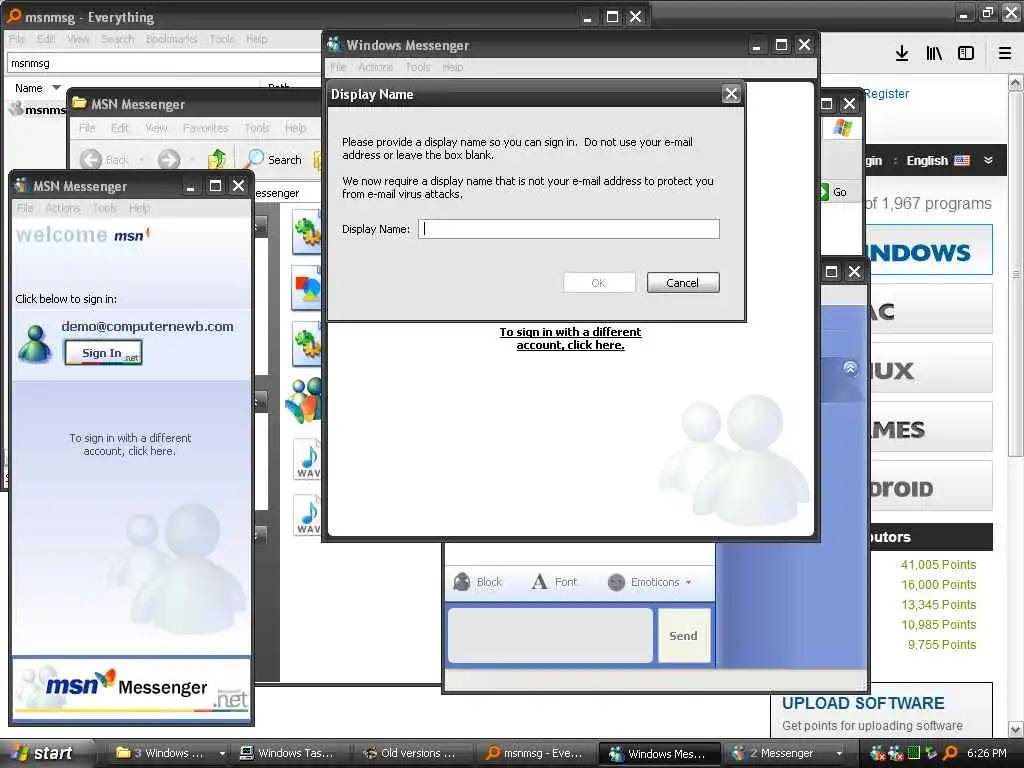
Task: Expand the '3 Windows' taskbar group arrow
Action: [222, 754]
